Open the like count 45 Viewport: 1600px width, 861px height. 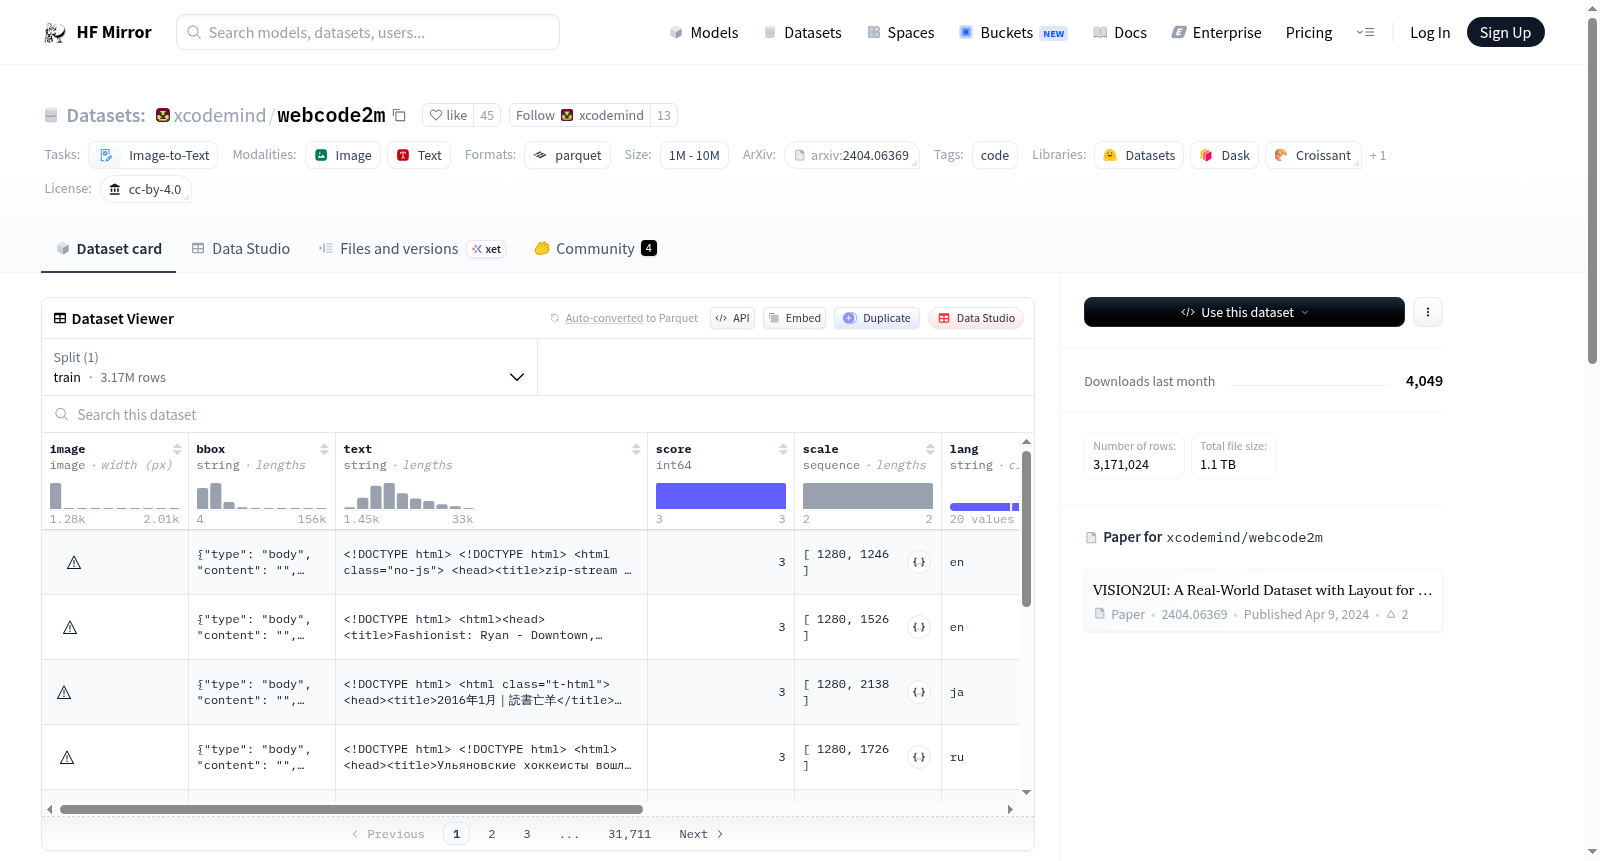click(487, 115)
